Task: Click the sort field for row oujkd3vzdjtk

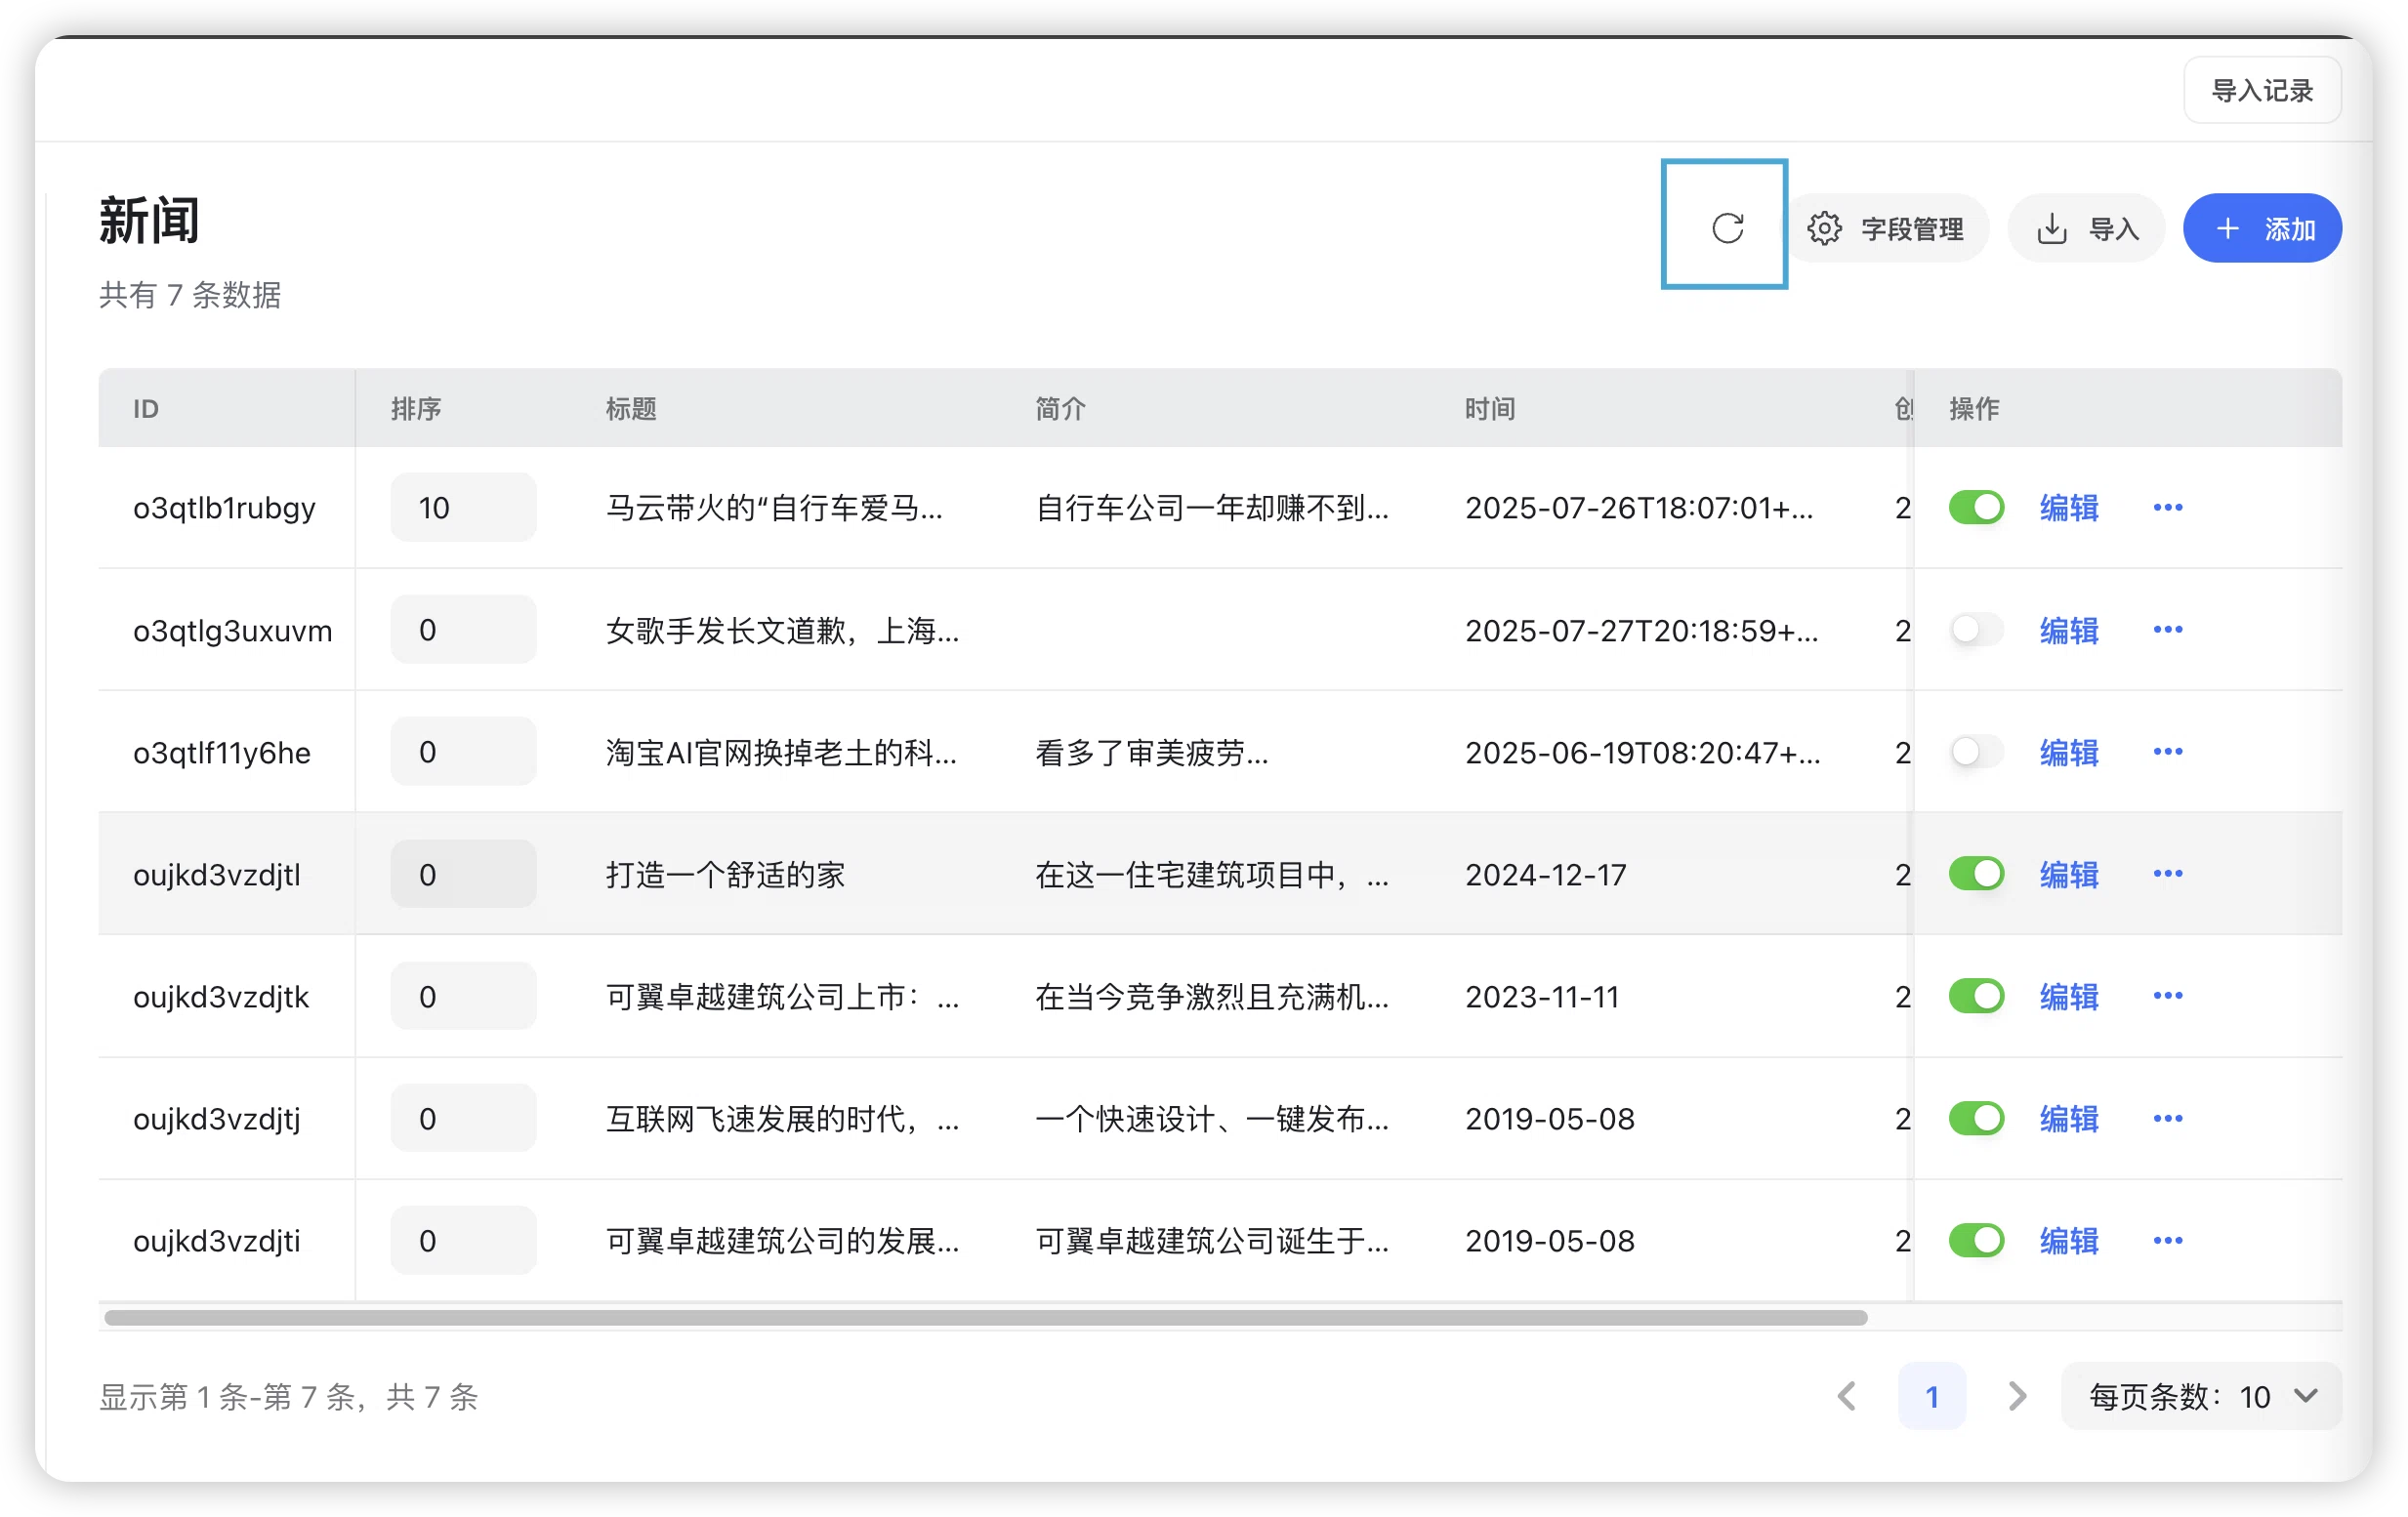Action: 463,996
